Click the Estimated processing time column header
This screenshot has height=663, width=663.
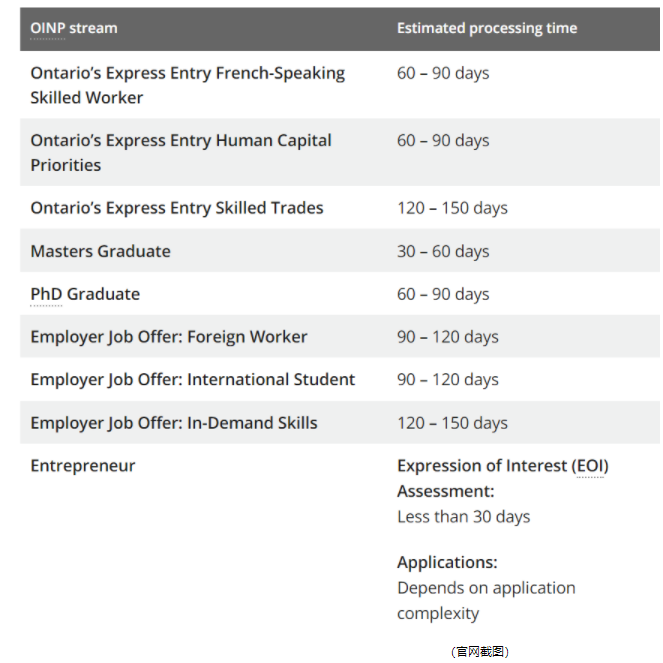[486, 28]
